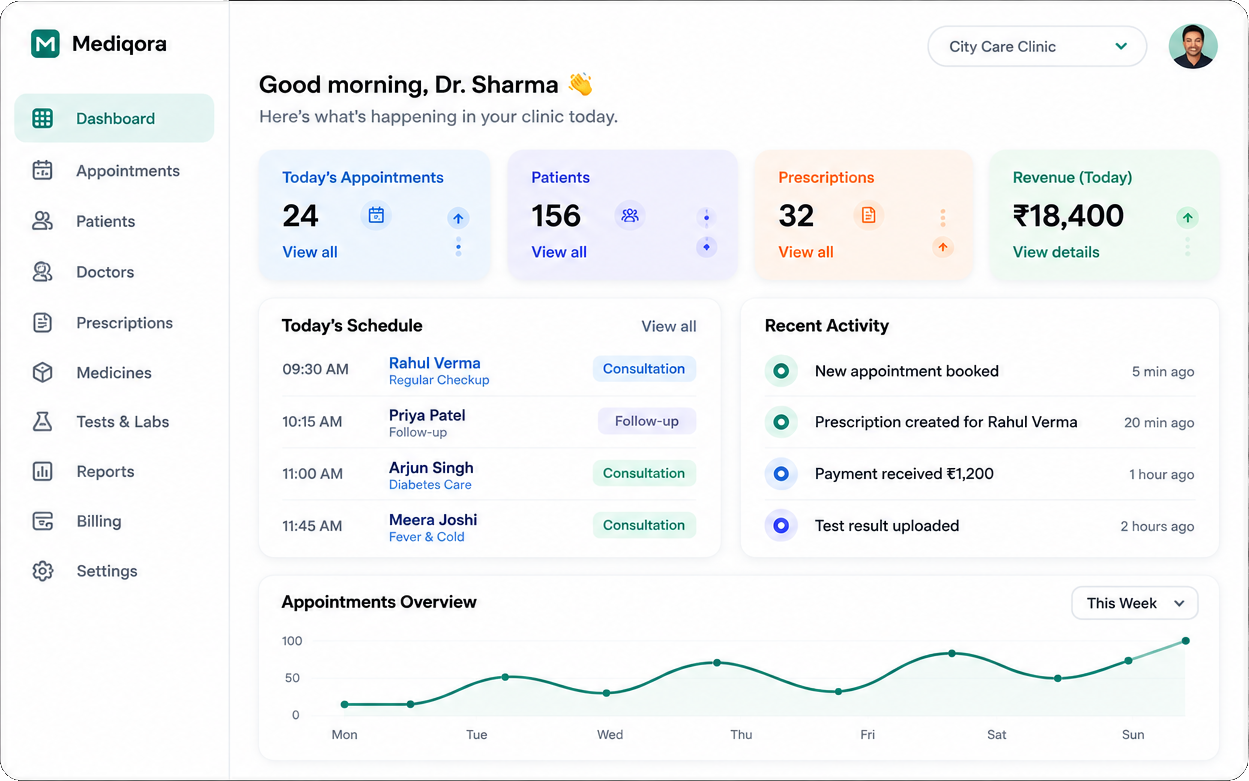Open the Dashboard grid icon
The width and height of the screenshot is (1249, 781).
pos(42,118)
